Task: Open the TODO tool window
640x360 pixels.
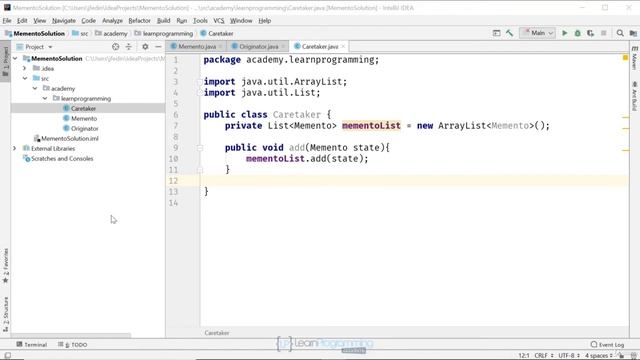Action: (x=73, y=344)
